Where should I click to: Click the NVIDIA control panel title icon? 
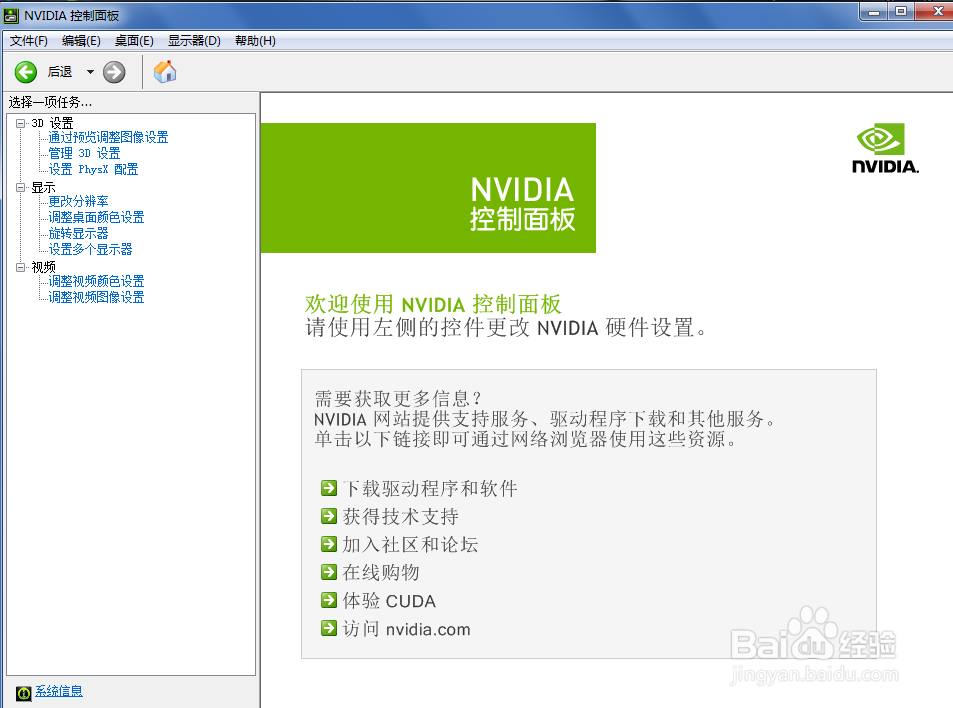(12, 15)
